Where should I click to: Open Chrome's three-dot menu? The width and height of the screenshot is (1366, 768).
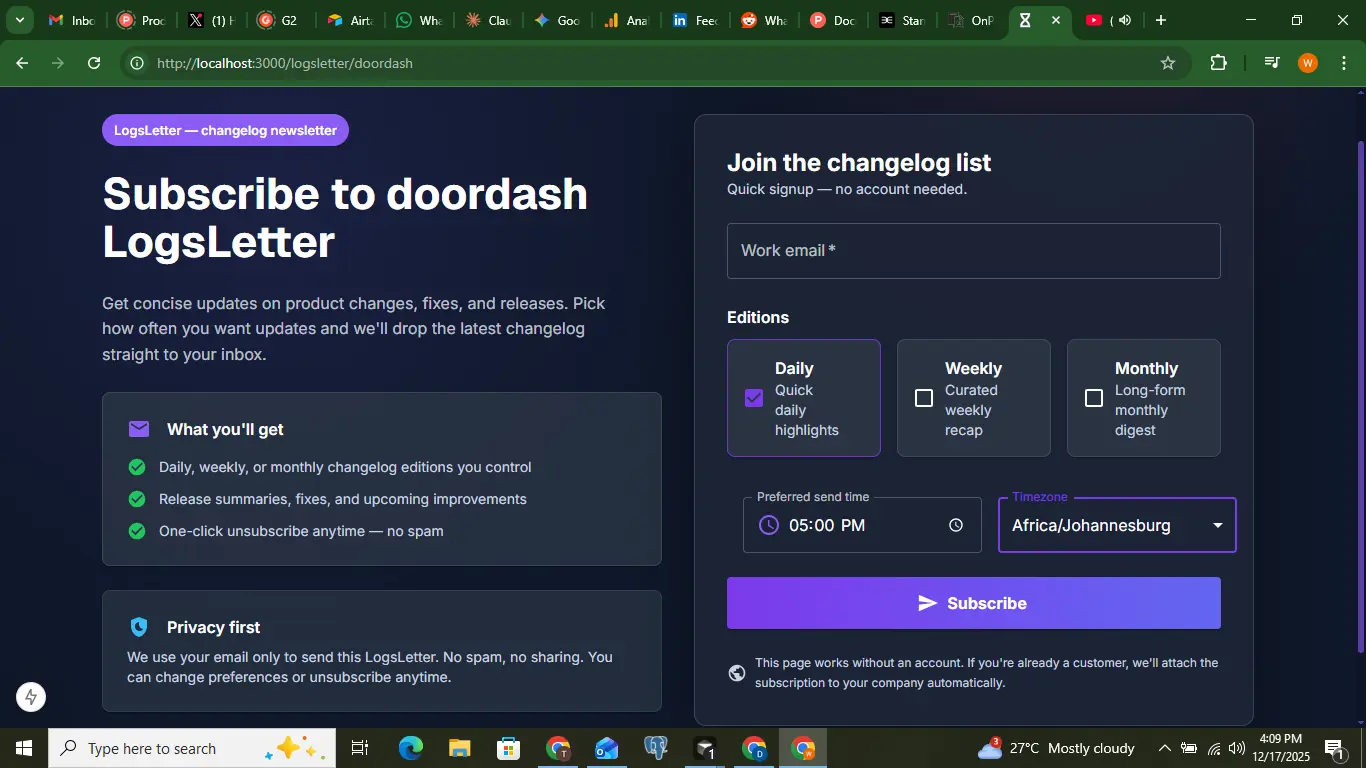(1342, 63)
